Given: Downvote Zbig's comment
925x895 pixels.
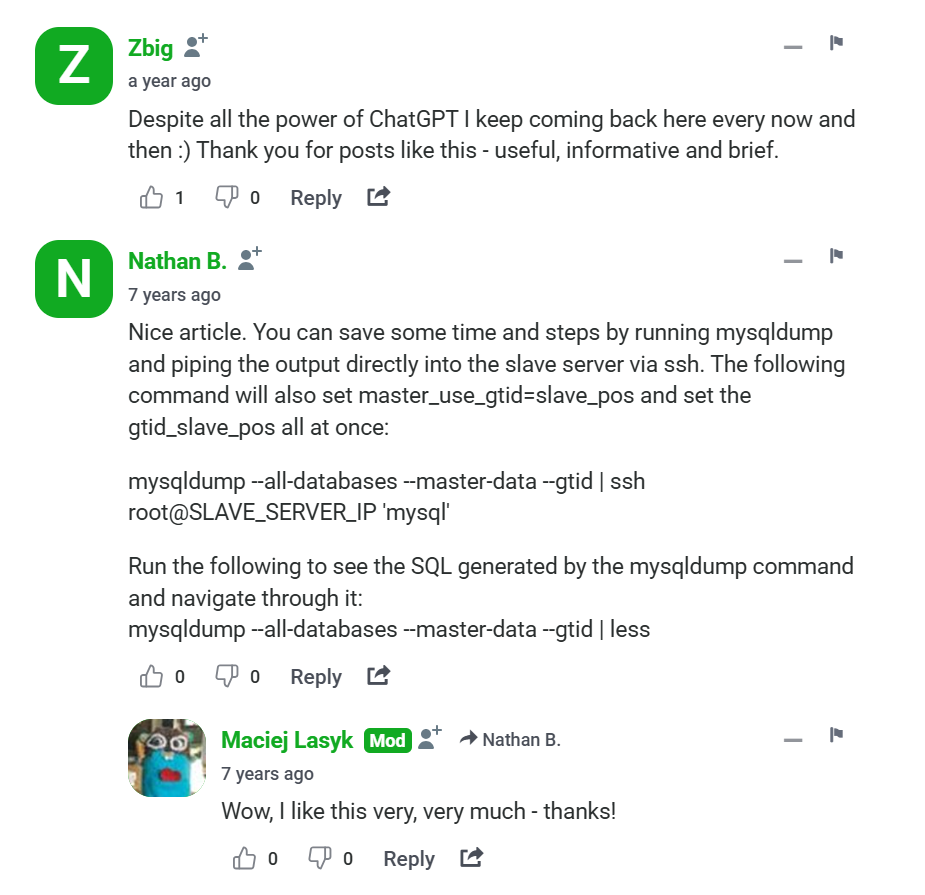Looking at the screenshot, I should [x=227, y=198].
